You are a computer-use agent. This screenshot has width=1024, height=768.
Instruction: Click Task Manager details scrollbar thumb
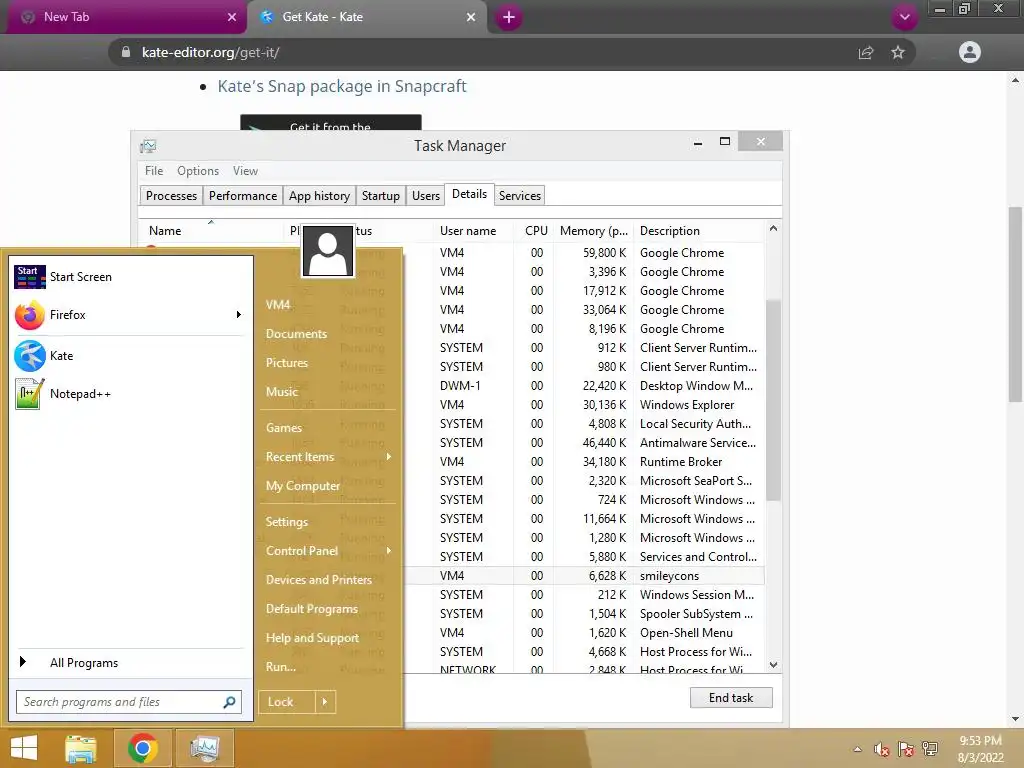(x=773, y=400)
